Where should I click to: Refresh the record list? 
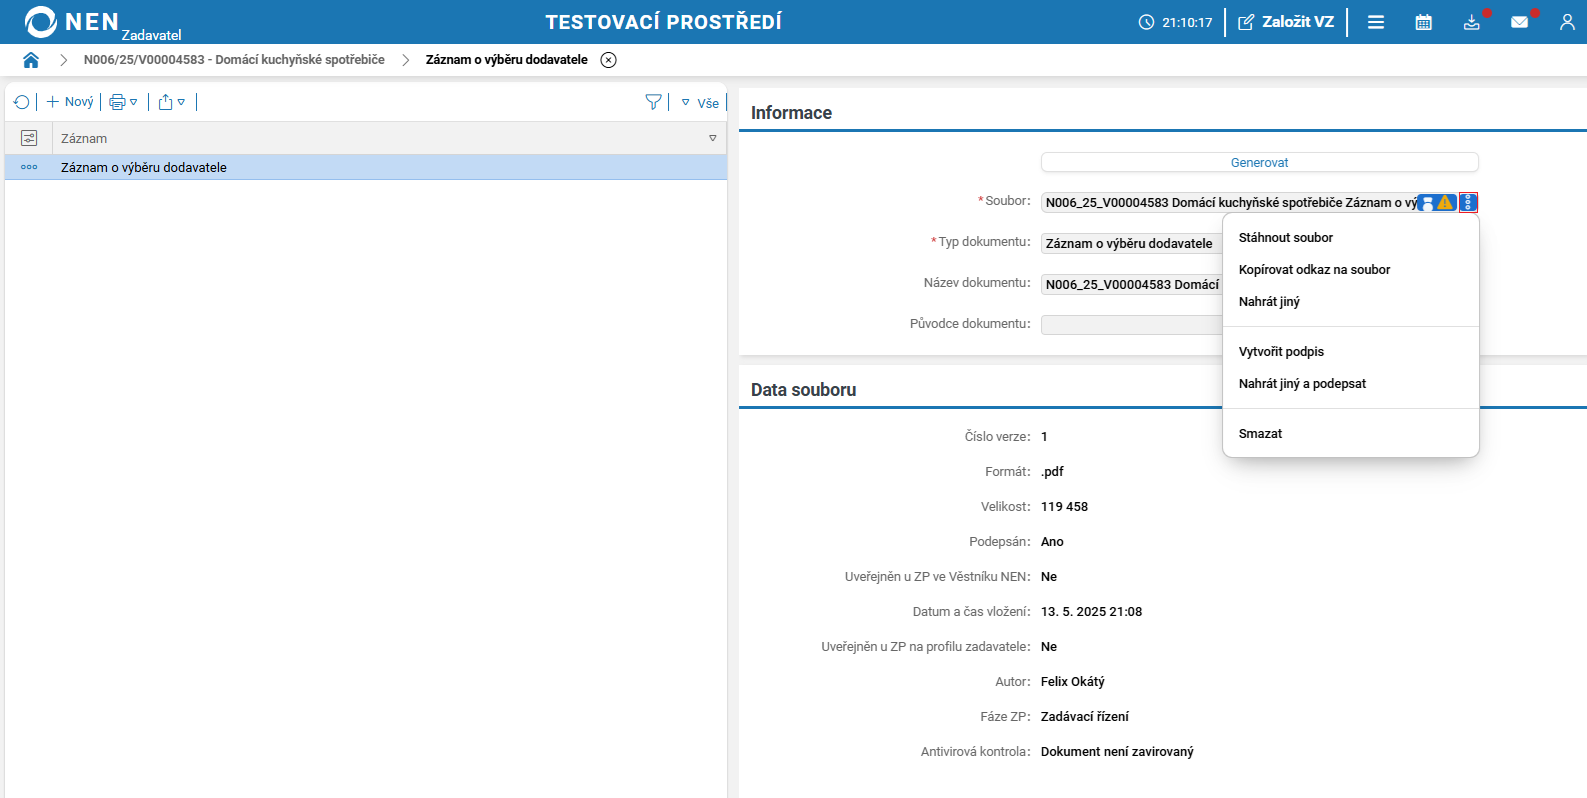21,102
